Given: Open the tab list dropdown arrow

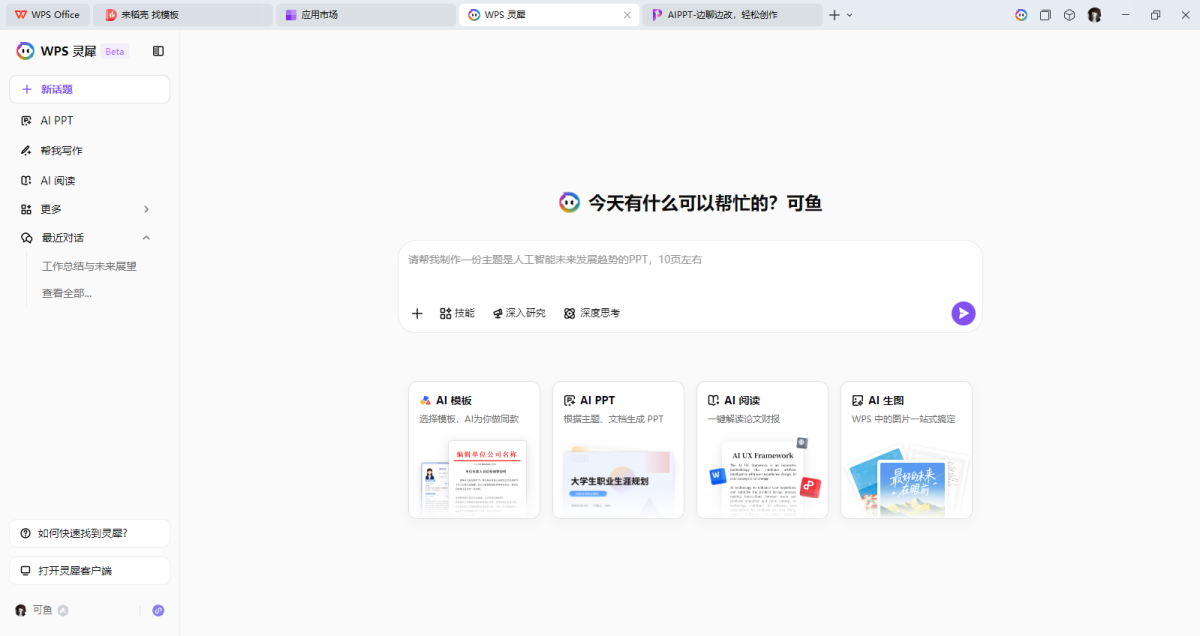Looking at the screenshot, I should (850, 15).
